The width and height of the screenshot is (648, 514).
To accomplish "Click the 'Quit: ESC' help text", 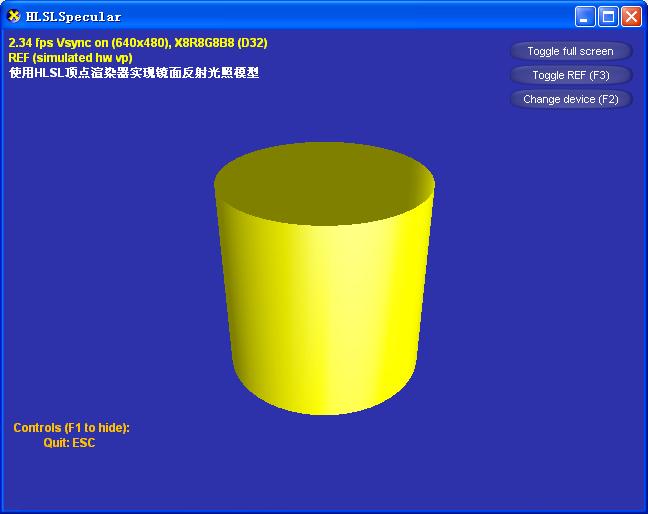I will pos(69,443).
